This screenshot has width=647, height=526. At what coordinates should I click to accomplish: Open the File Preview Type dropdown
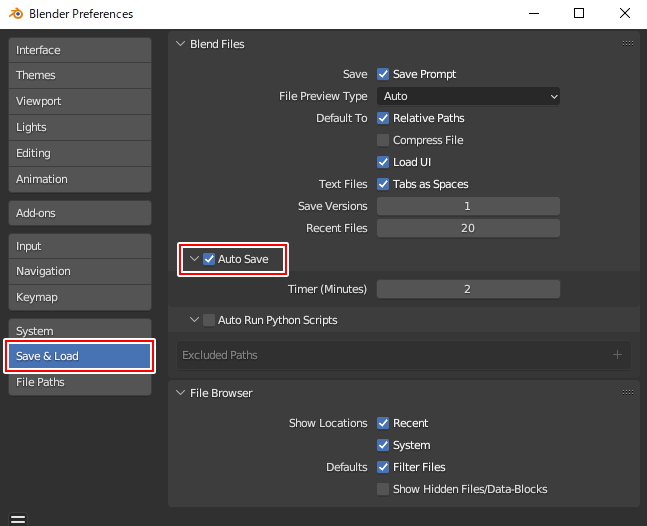pyautogui.click(x=468, y=96)
